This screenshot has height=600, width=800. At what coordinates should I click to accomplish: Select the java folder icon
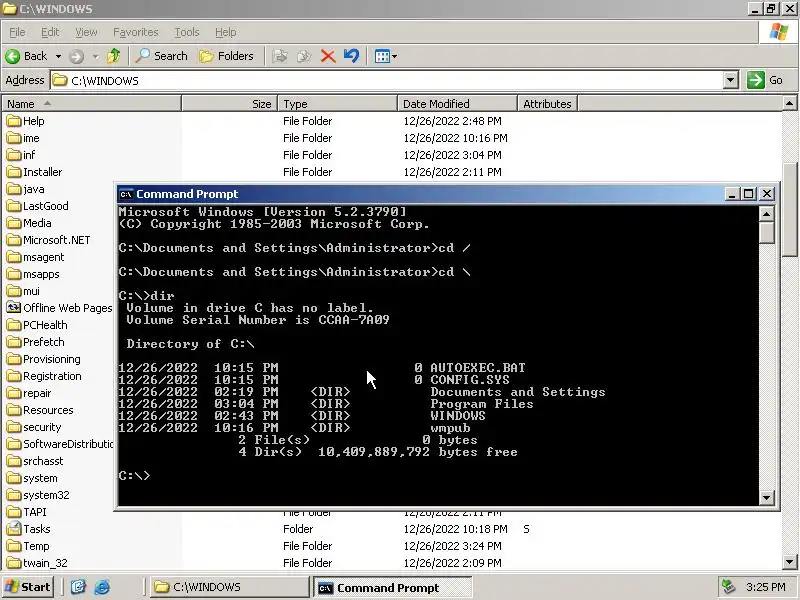(x=14, y=189)
